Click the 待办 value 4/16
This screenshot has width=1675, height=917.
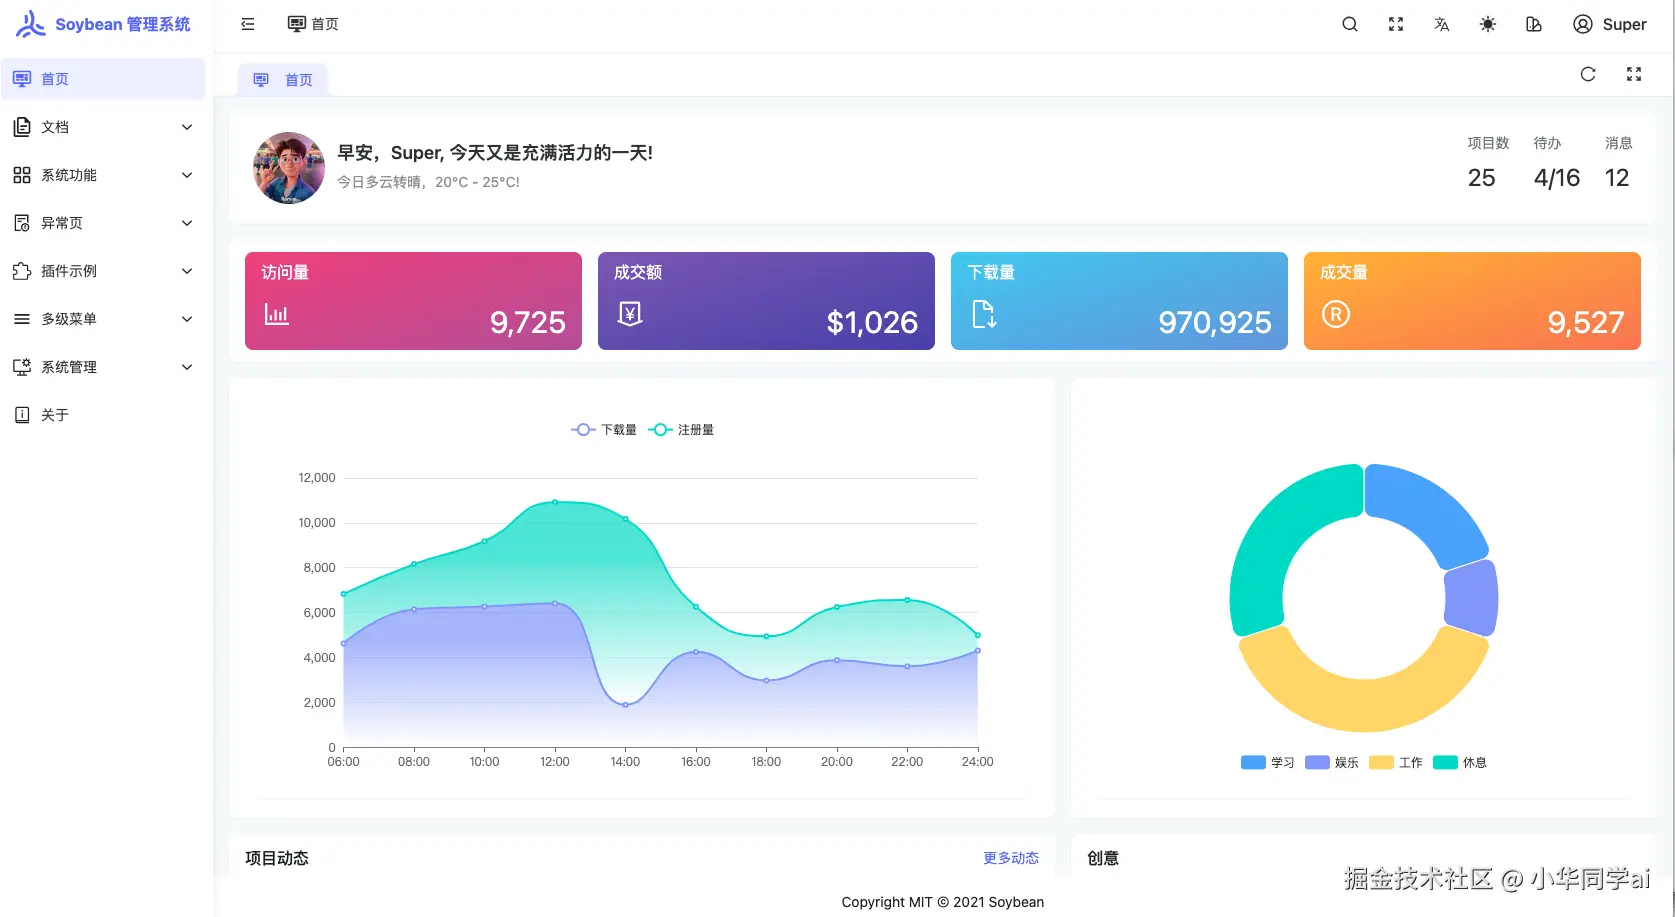(x=1557, y=178)
